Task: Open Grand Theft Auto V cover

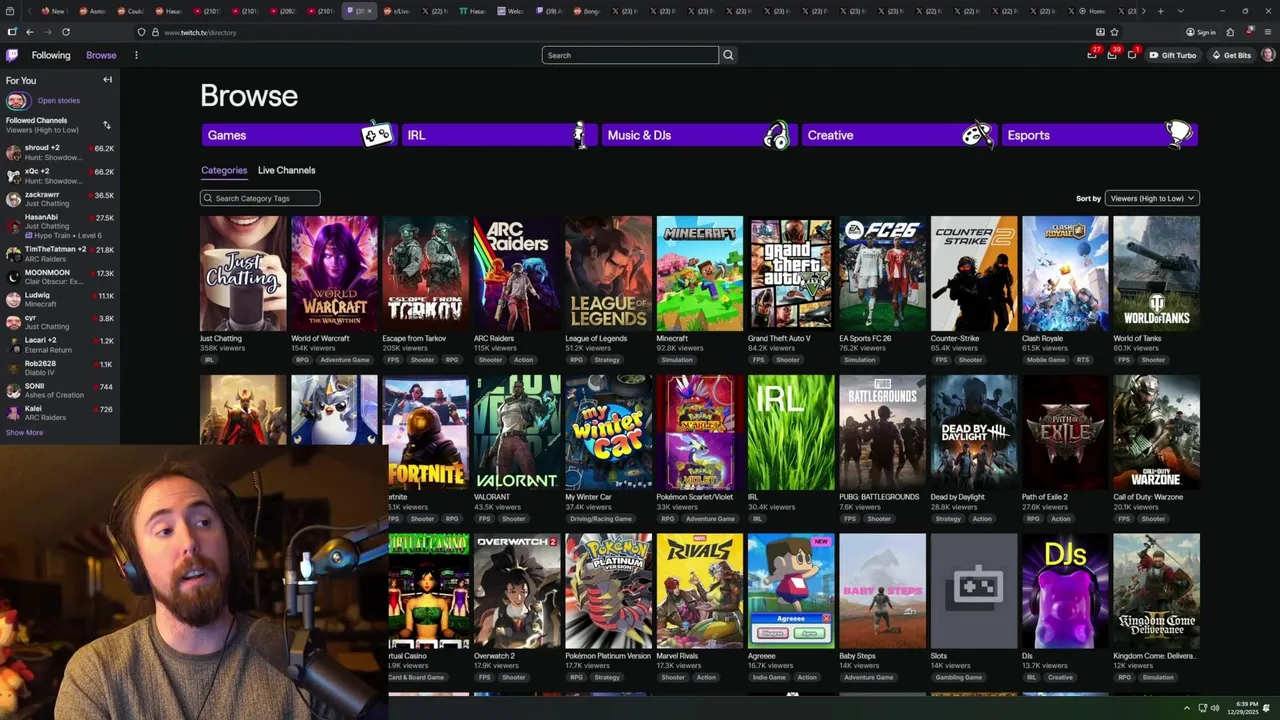Action: (791, 273)
